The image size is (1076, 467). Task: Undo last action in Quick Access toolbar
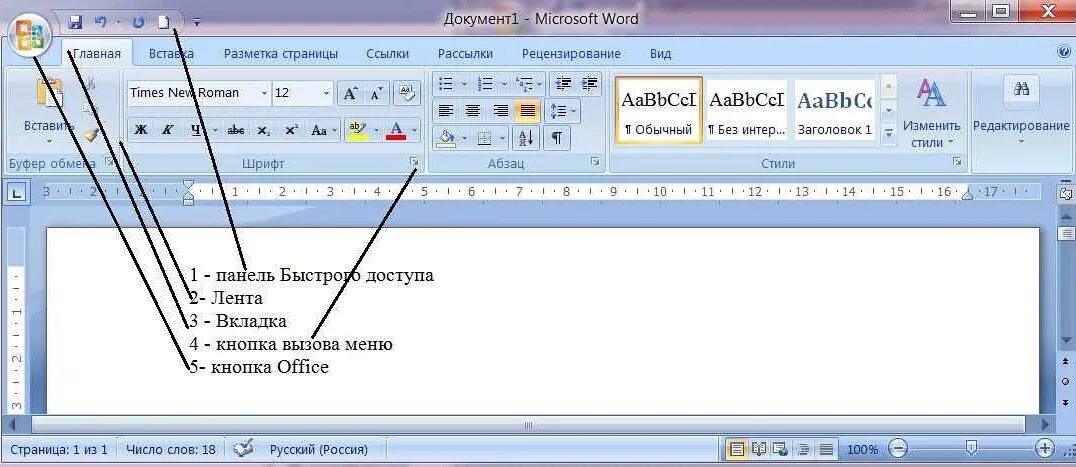tap(101, 22)
